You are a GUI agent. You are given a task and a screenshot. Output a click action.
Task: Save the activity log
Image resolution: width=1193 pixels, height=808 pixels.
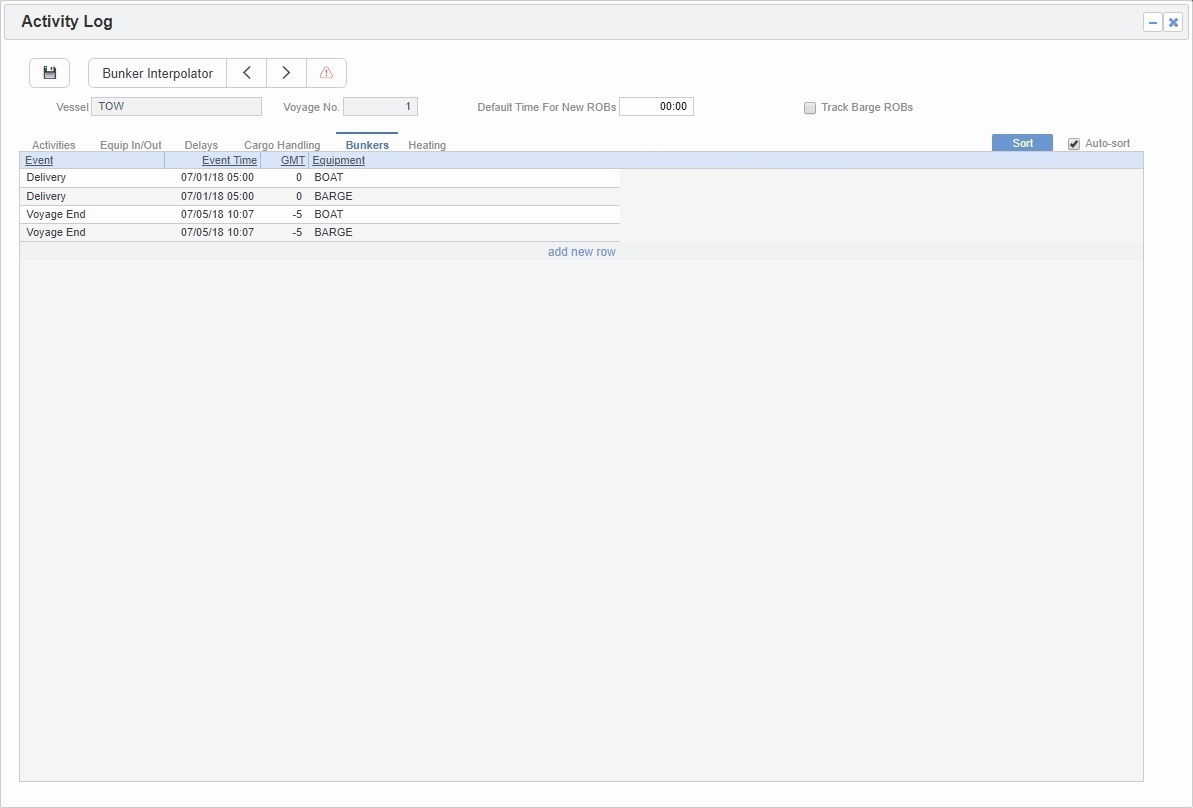click(x=49, y=72)
